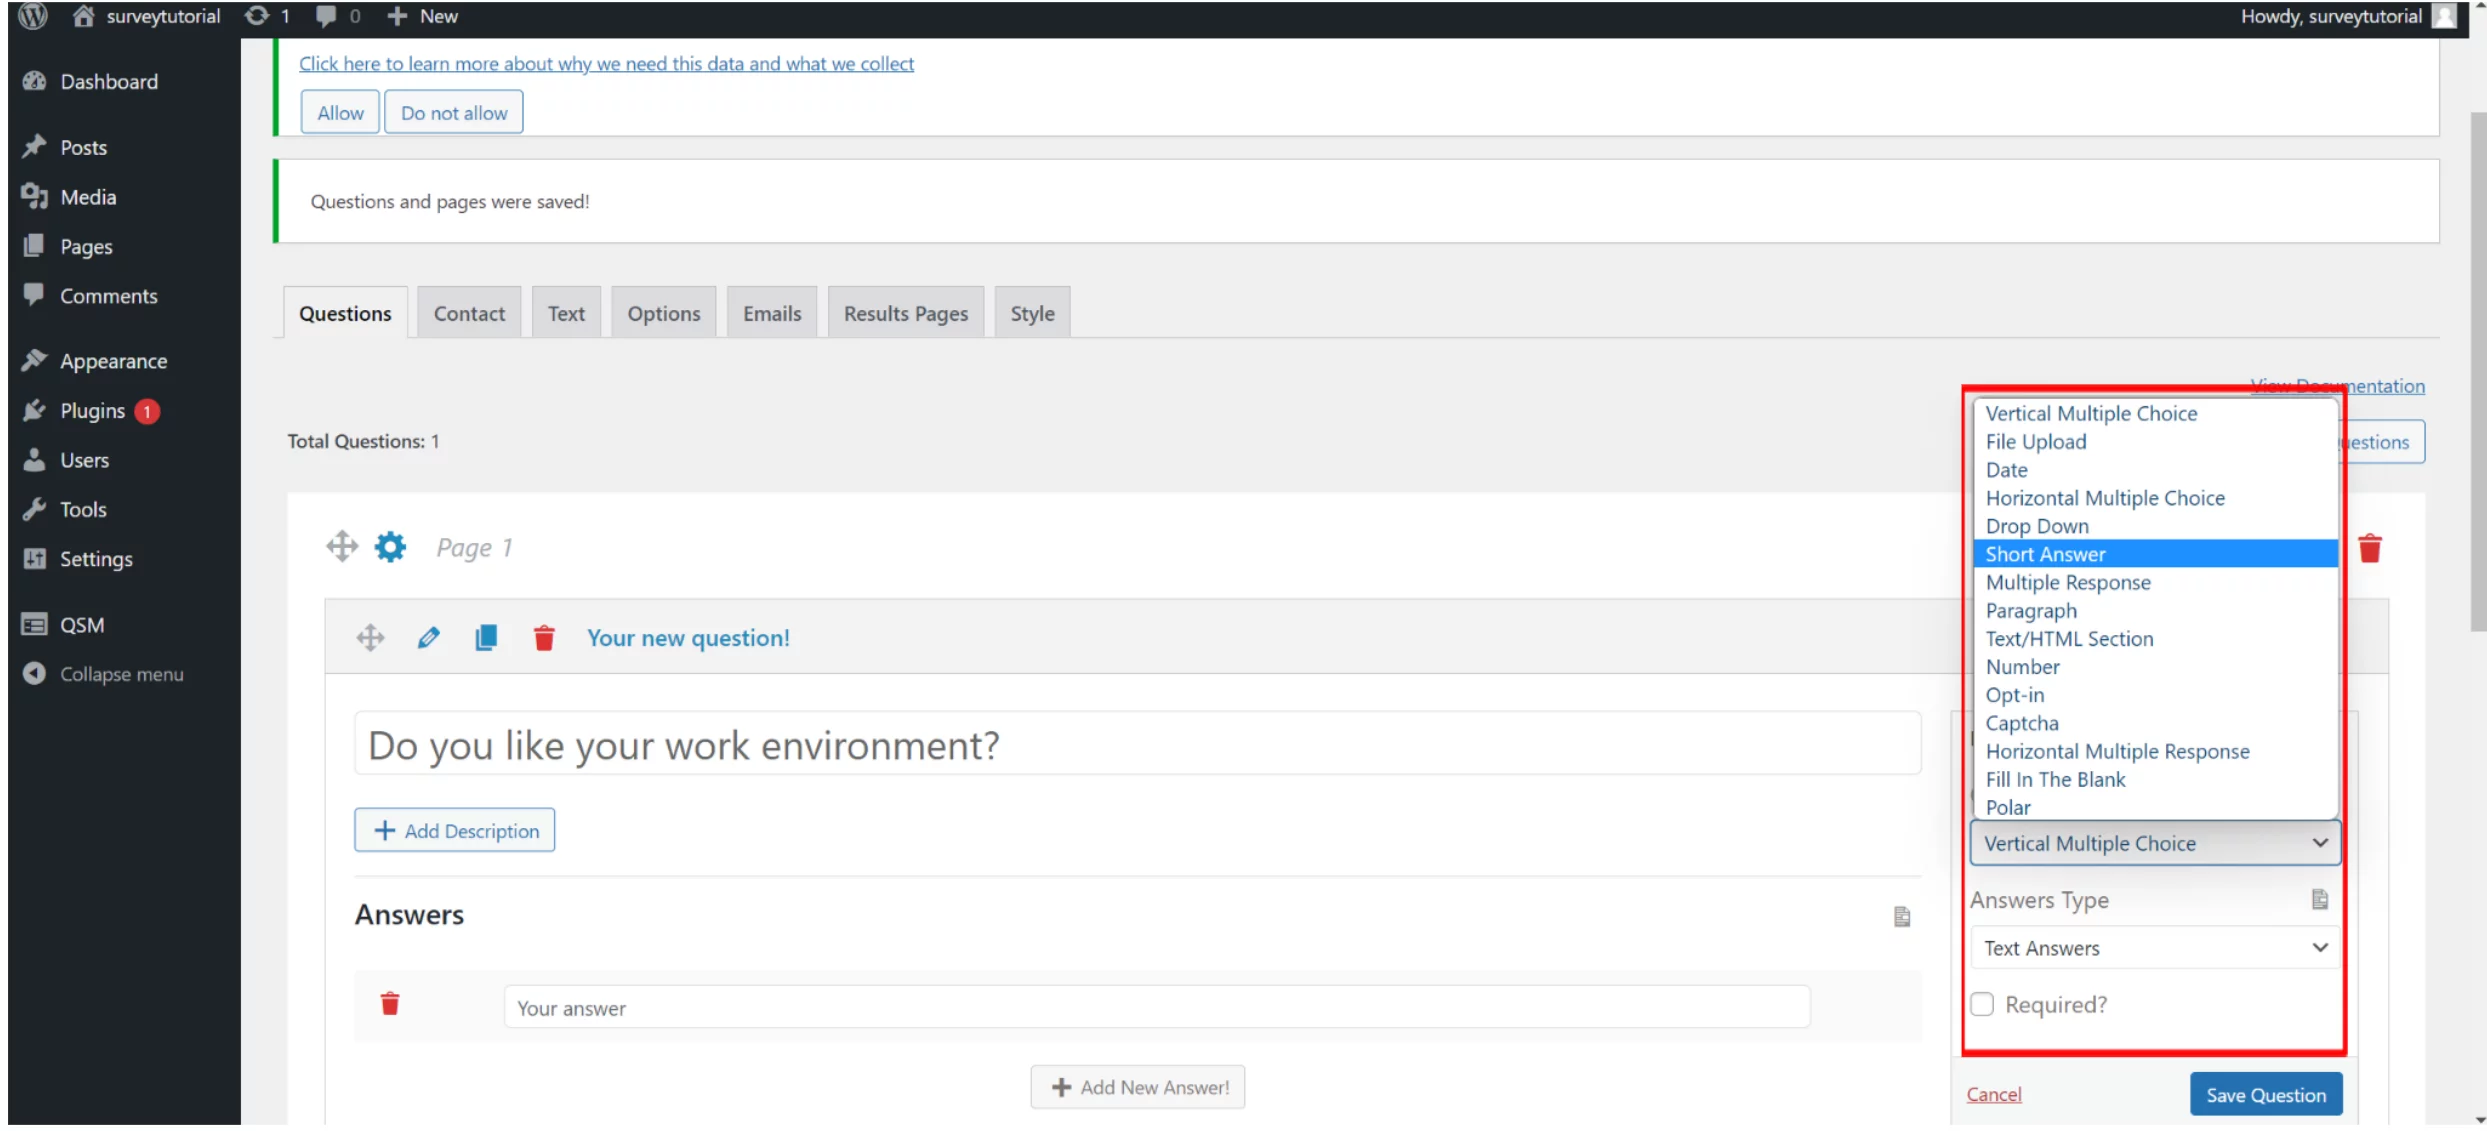Click the Do not allow button
2487x1131 pixels.
pos(454,112)
